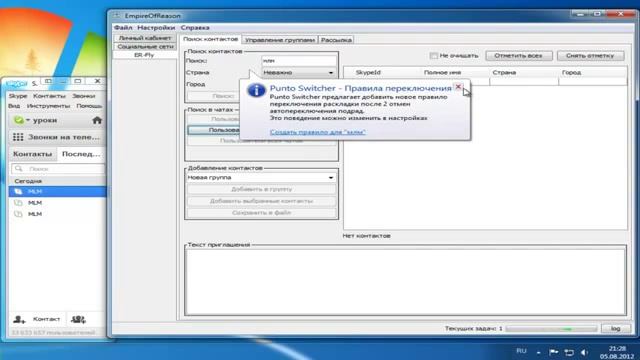The width and height of the screenshot is (640, 360).
Task: Select Социальные сети in the sidebar
Action: pos(144,47)
